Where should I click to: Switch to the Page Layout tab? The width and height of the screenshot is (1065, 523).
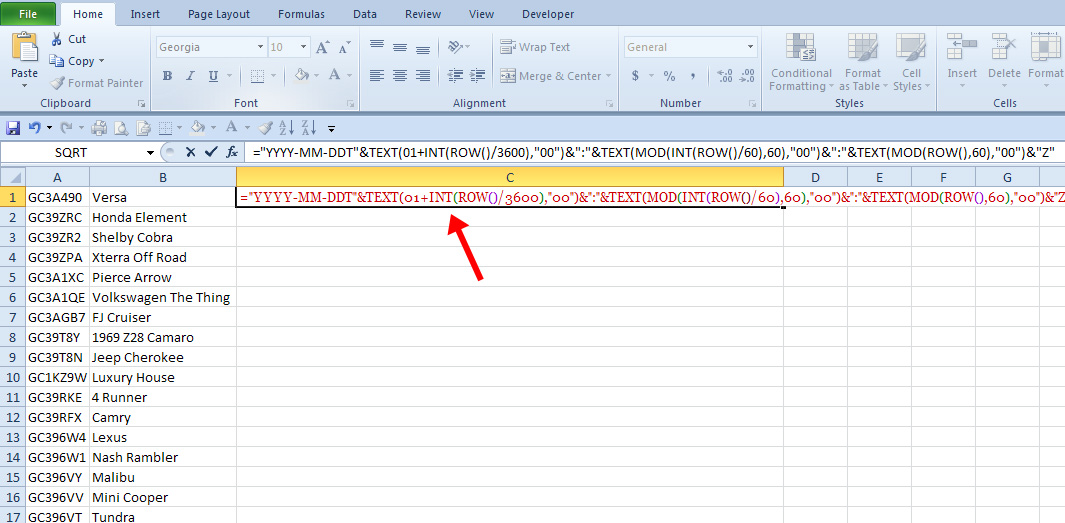point(219,14)
